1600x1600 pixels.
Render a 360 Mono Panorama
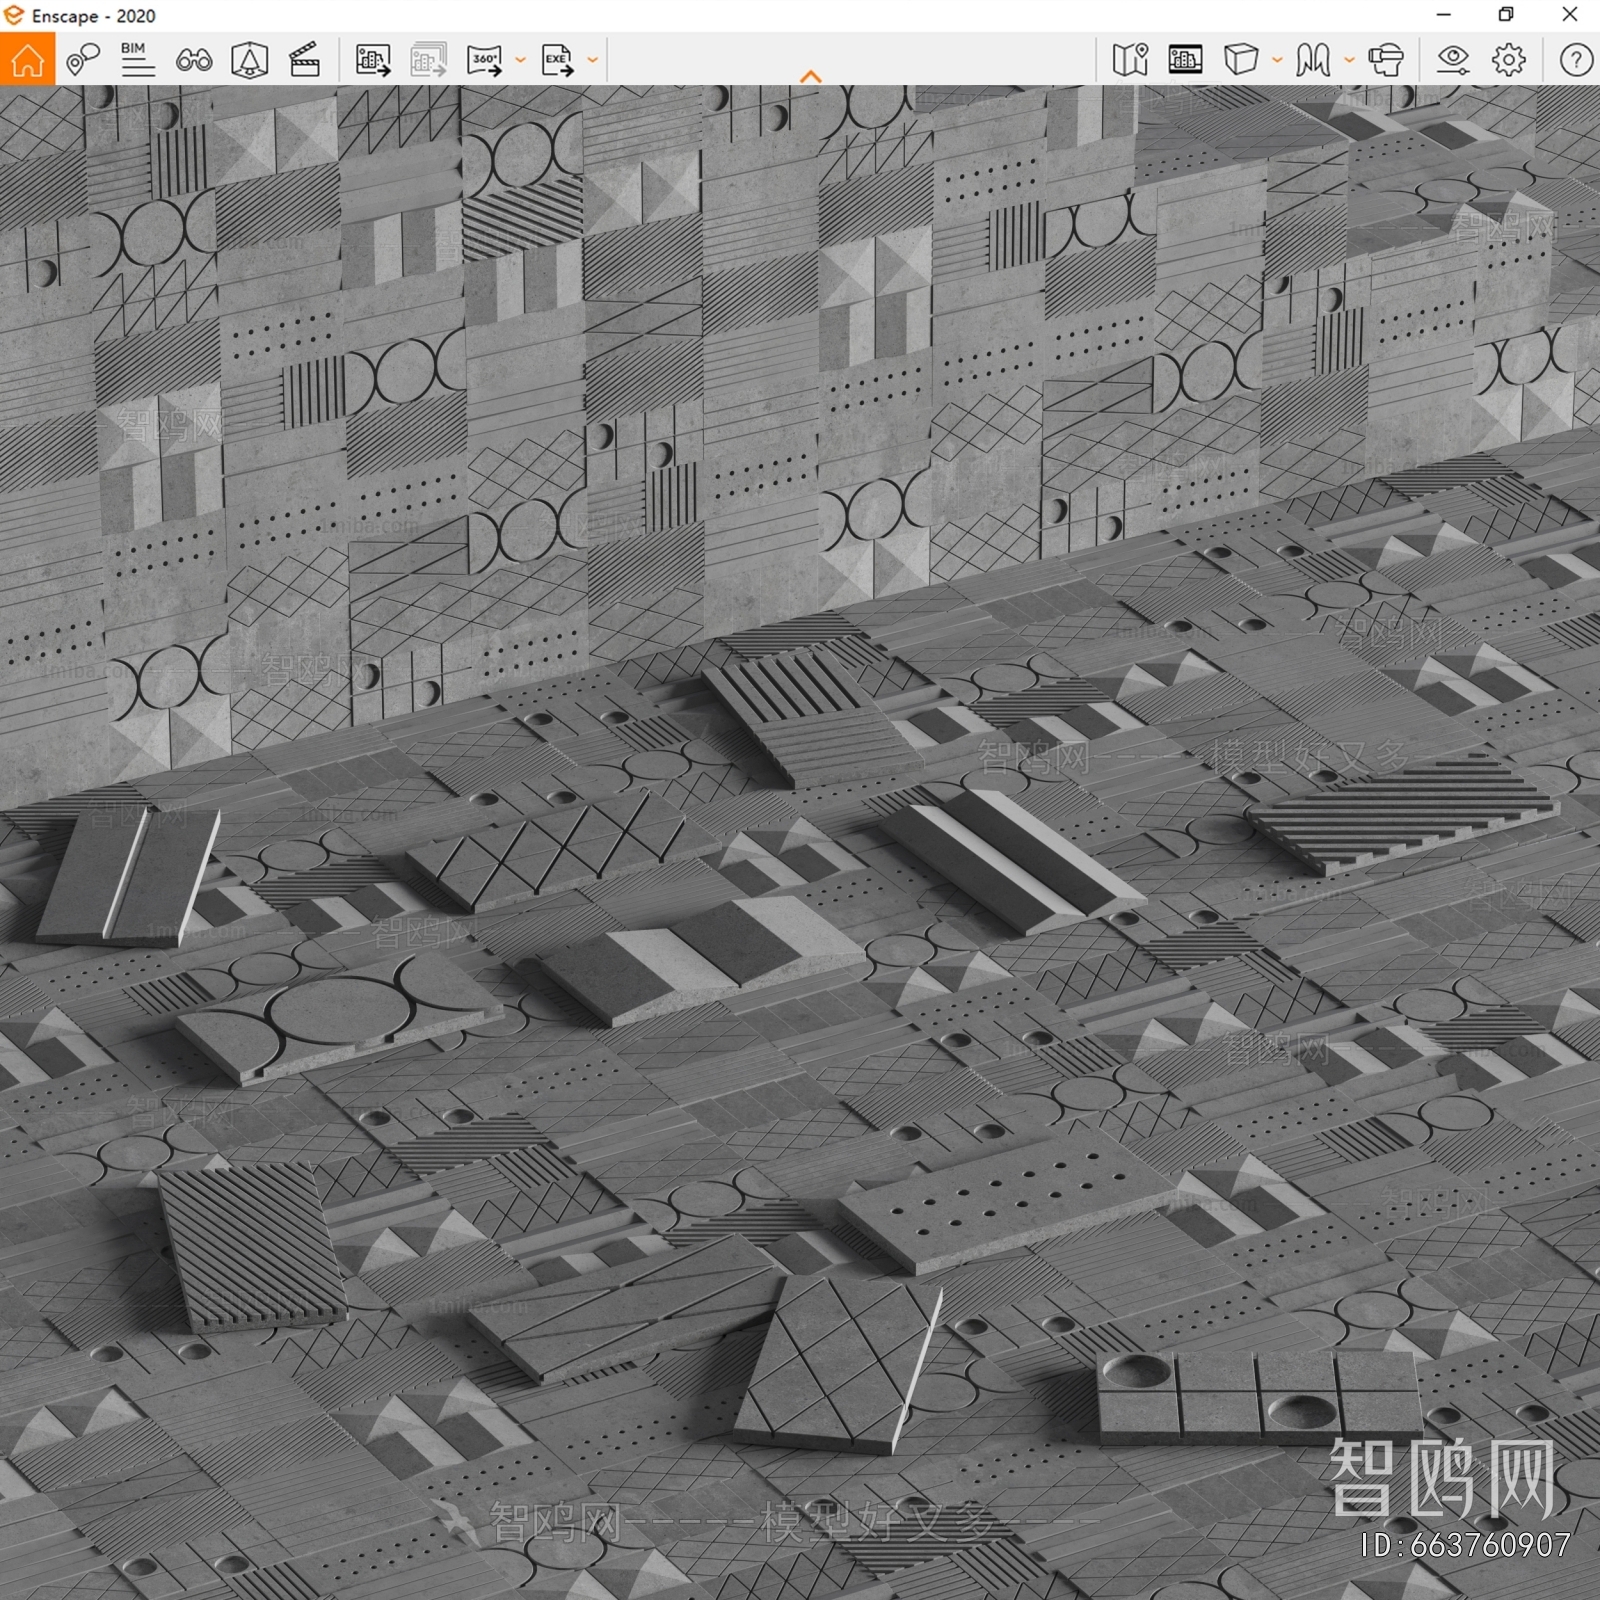(x=485, y=60)
